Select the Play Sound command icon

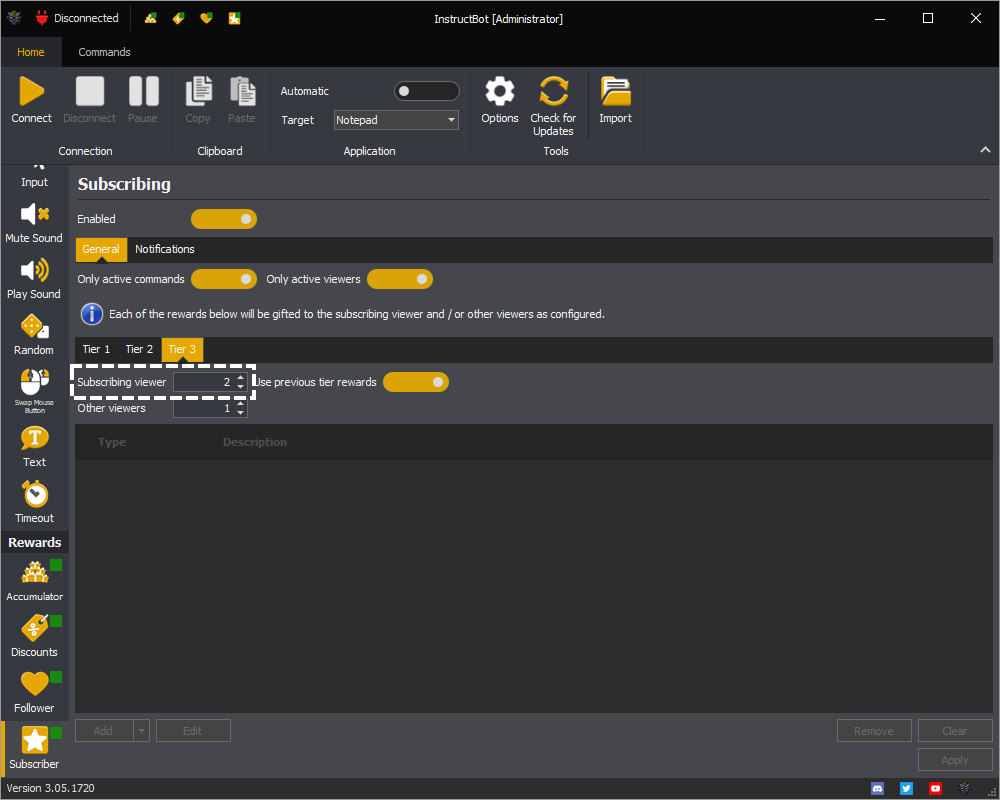[x=34, y=270]
